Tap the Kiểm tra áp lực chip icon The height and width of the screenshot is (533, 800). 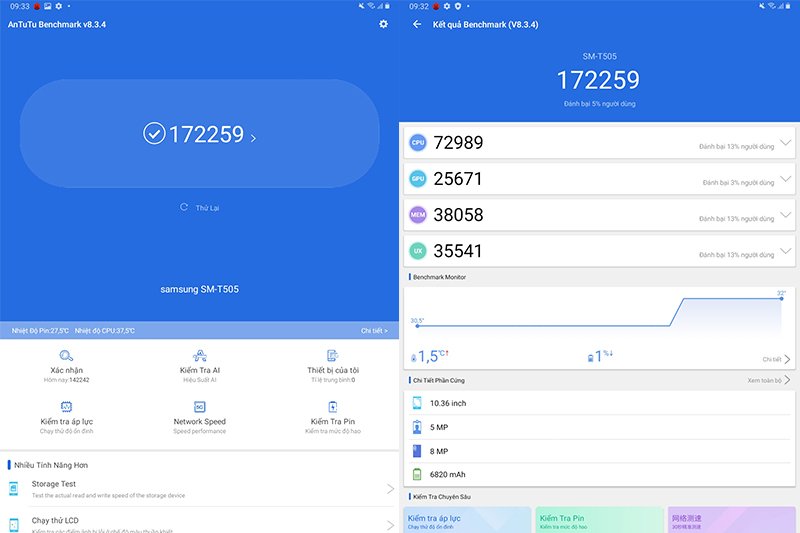pos(66,407)
